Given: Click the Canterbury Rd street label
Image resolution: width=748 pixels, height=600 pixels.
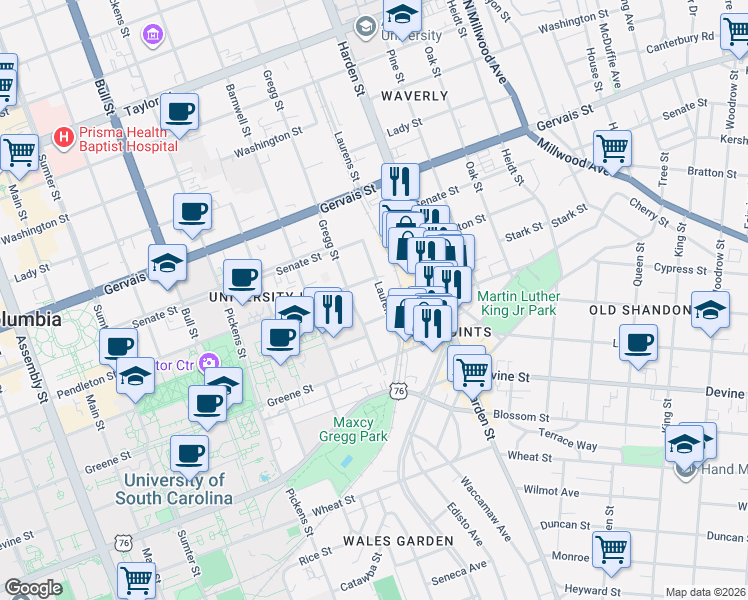Looking at the screenshot, I should click(x=680, y=43).
